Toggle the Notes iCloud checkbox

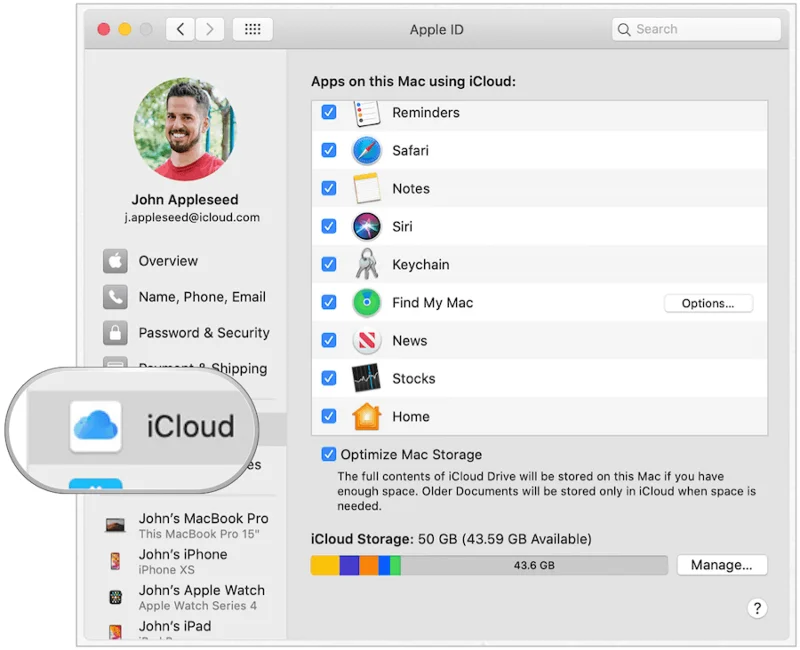click(x=329, y=188)
